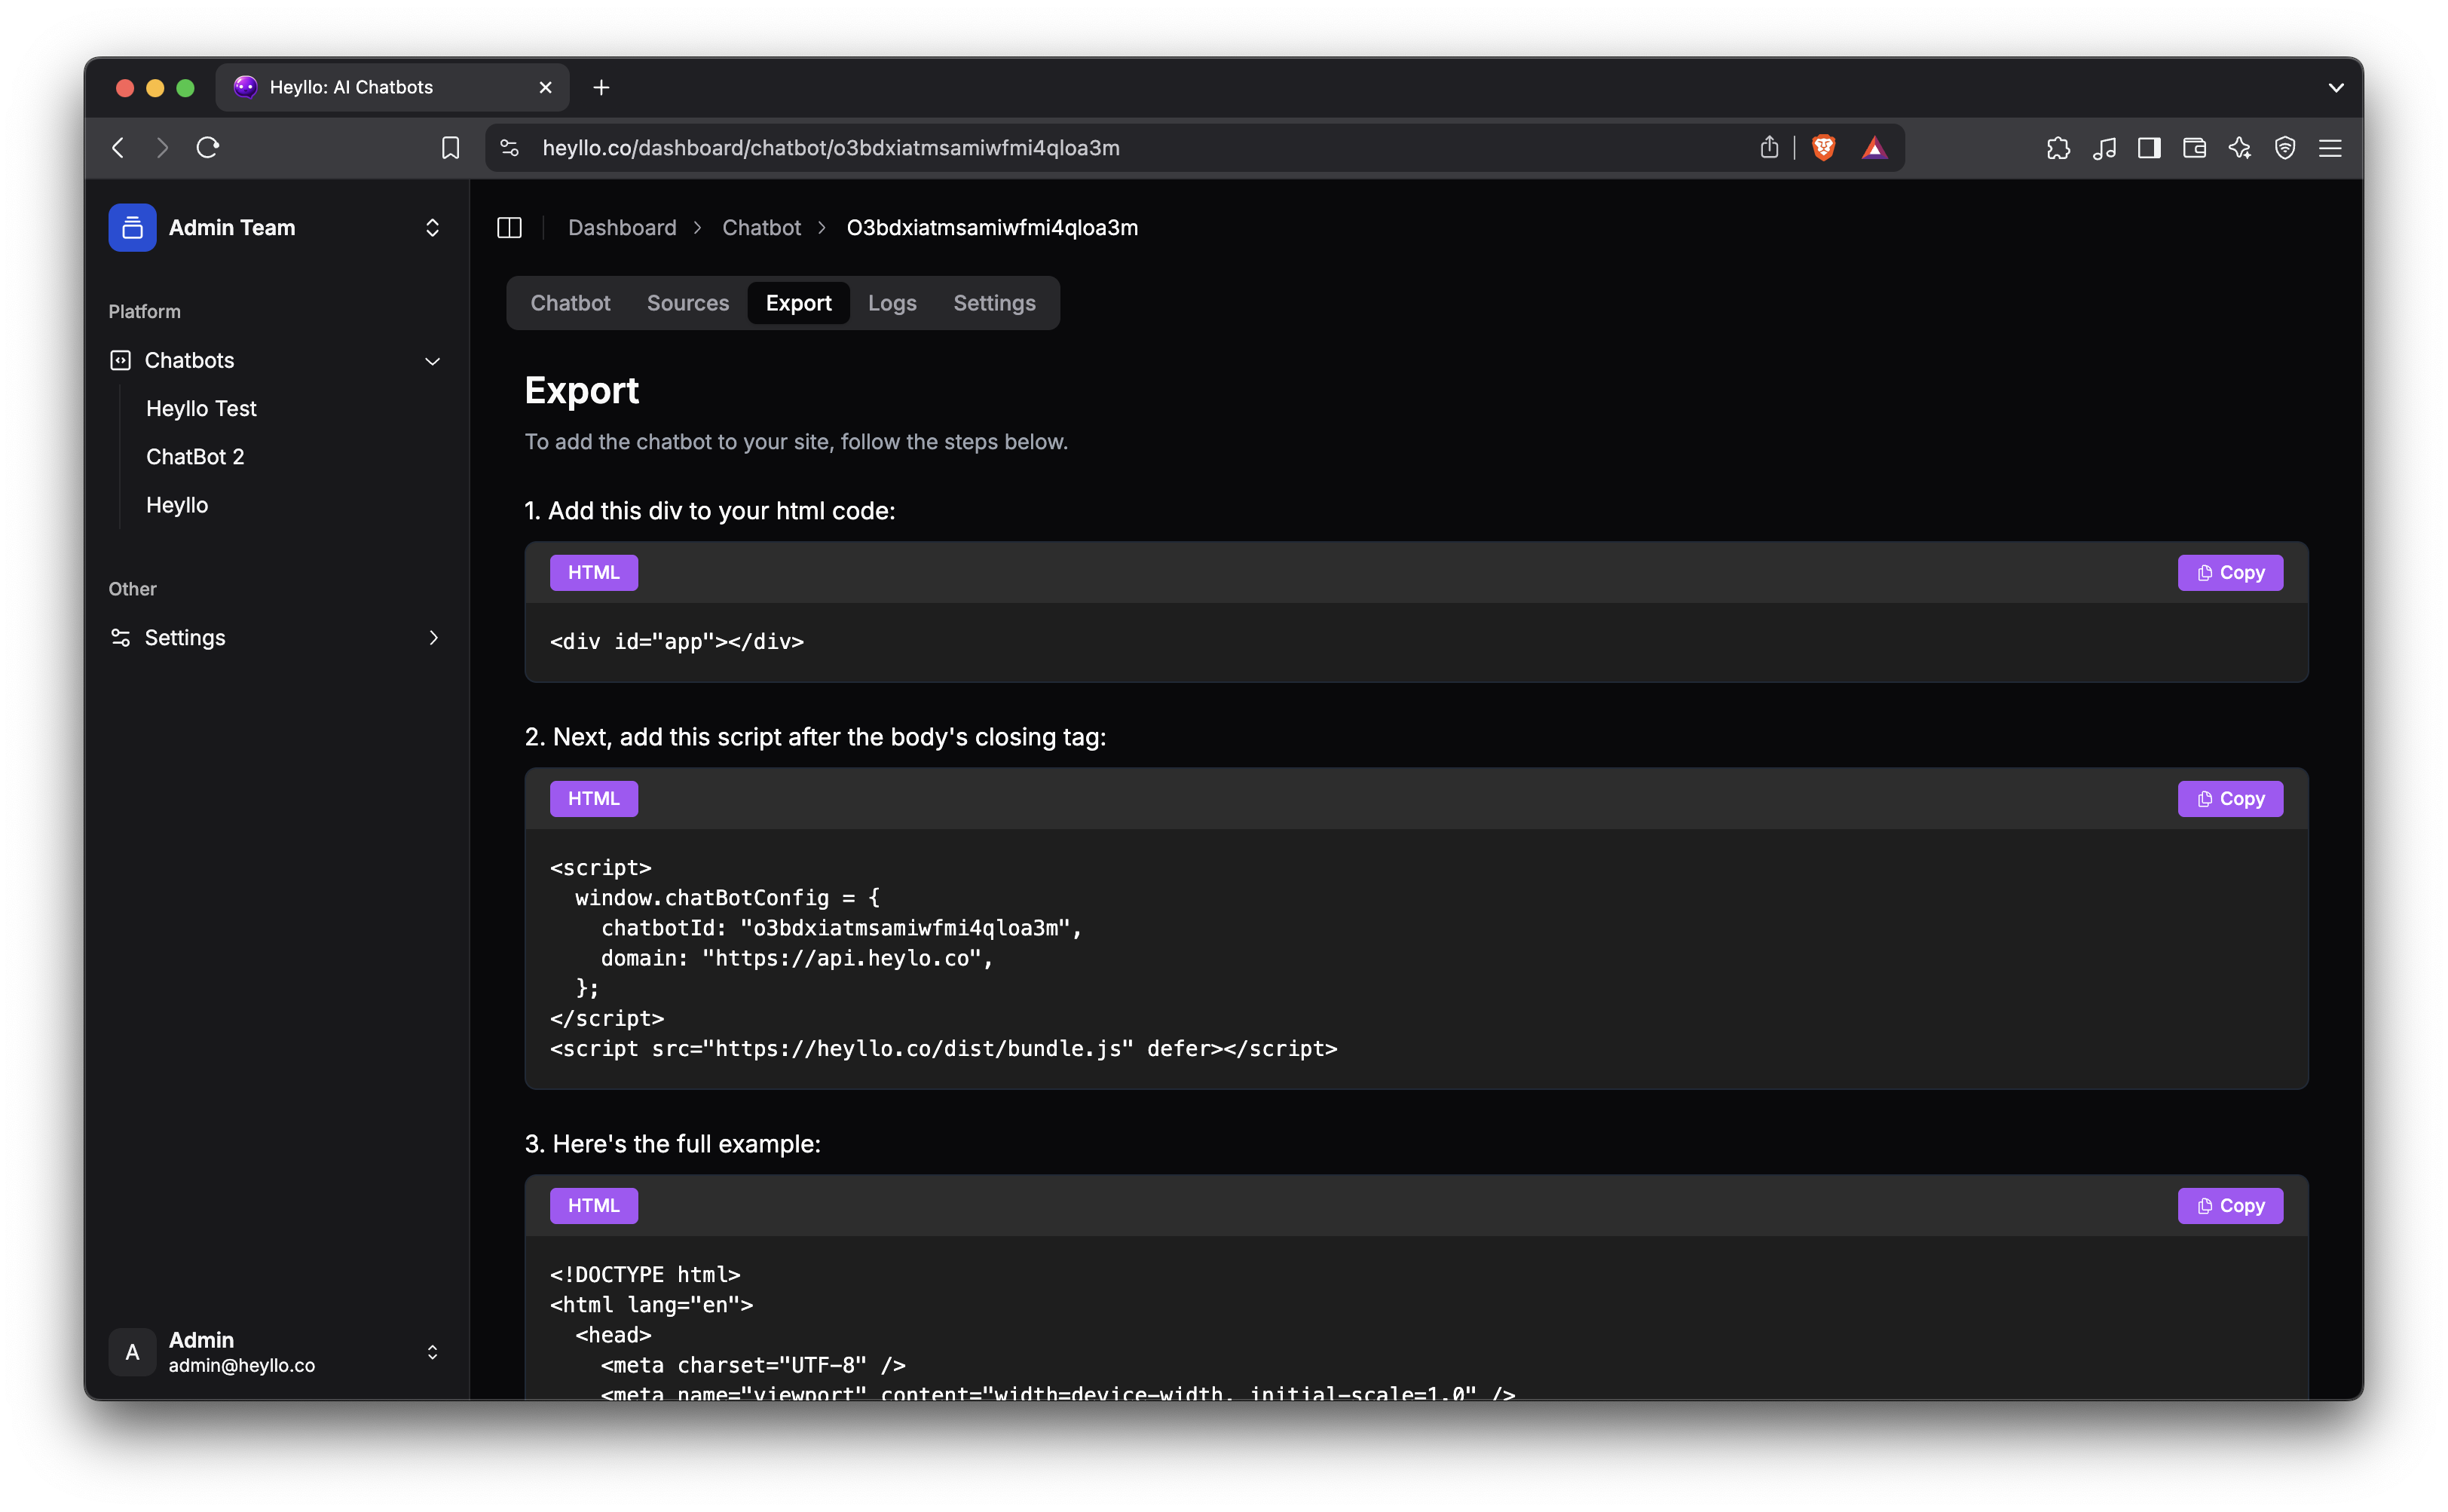Click the share icon in address bar
The height and width of the screenshot is (1512, 2448).
coord(1769,148)
